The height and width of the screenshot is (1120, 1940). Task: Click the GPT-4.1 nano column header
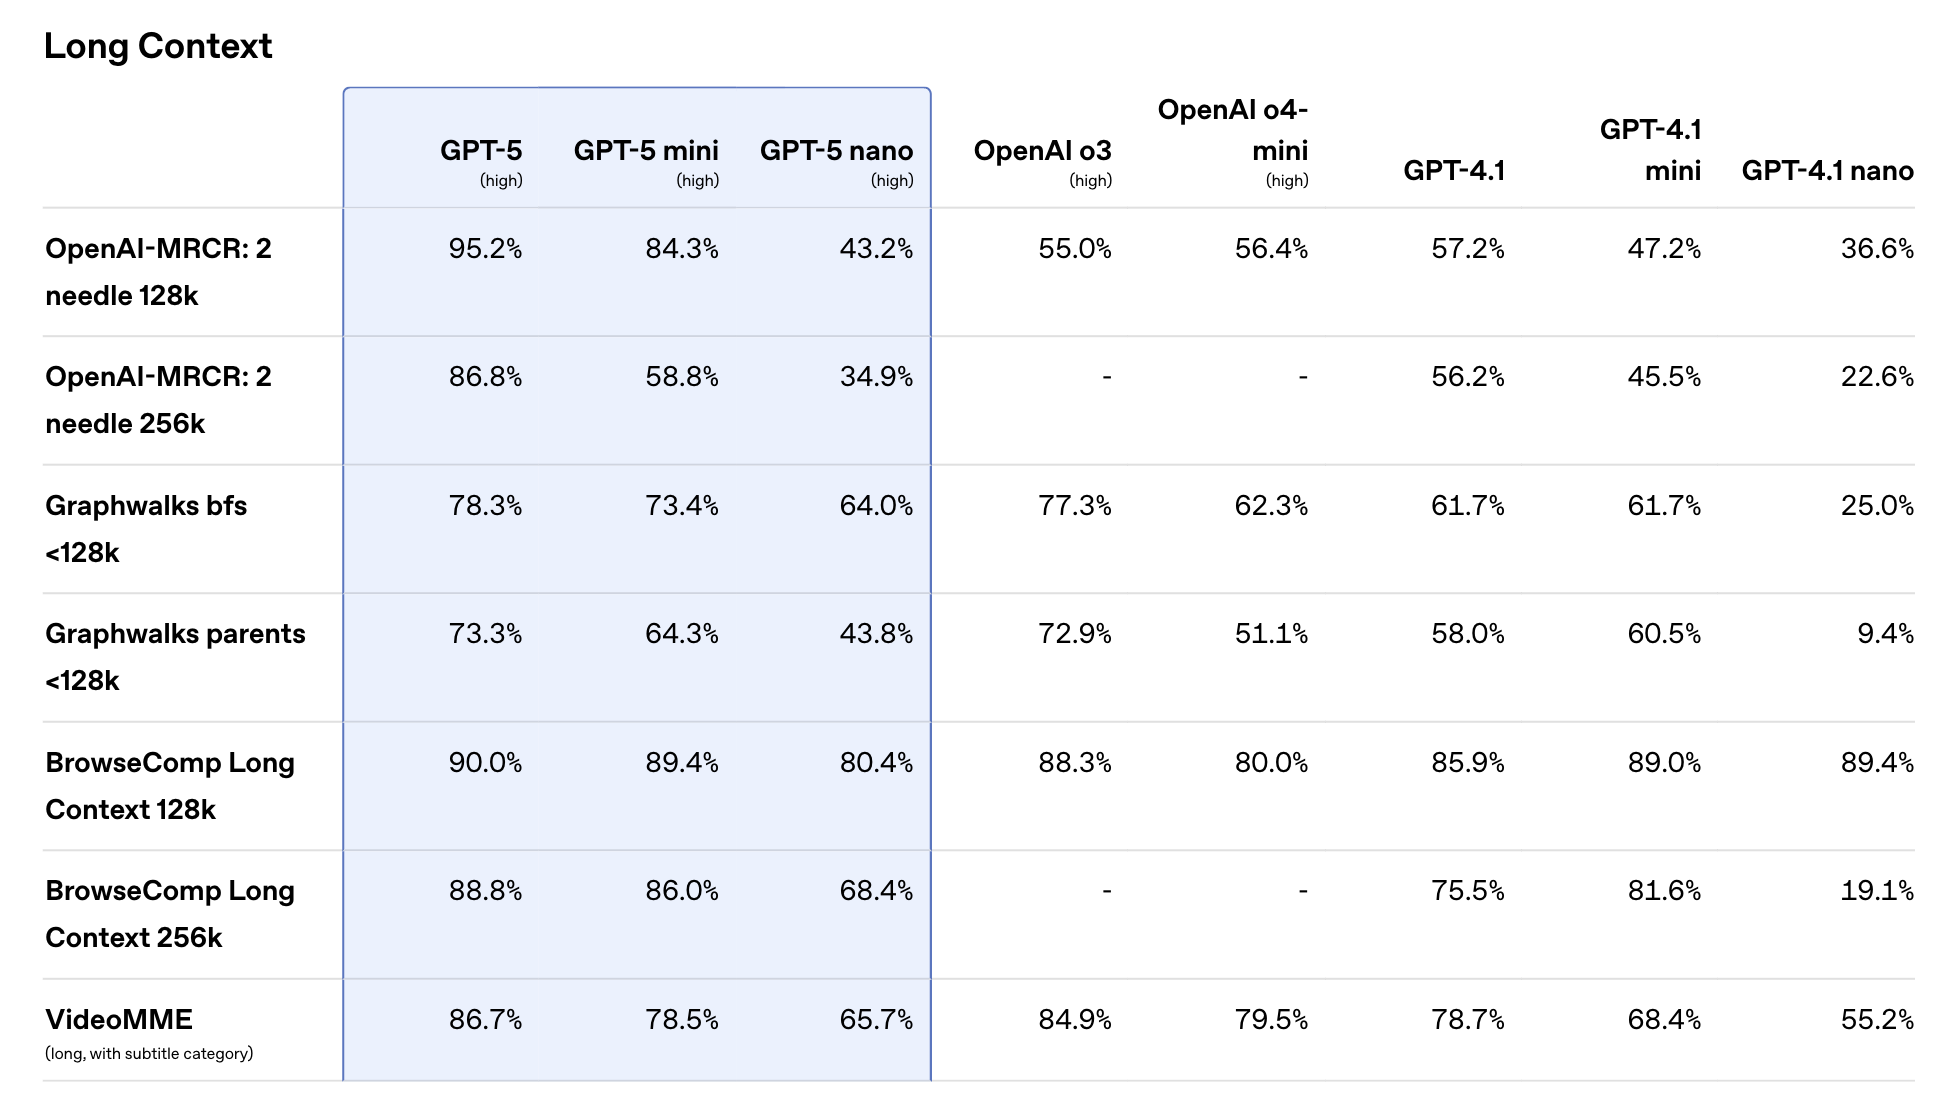coord(1827,171)
